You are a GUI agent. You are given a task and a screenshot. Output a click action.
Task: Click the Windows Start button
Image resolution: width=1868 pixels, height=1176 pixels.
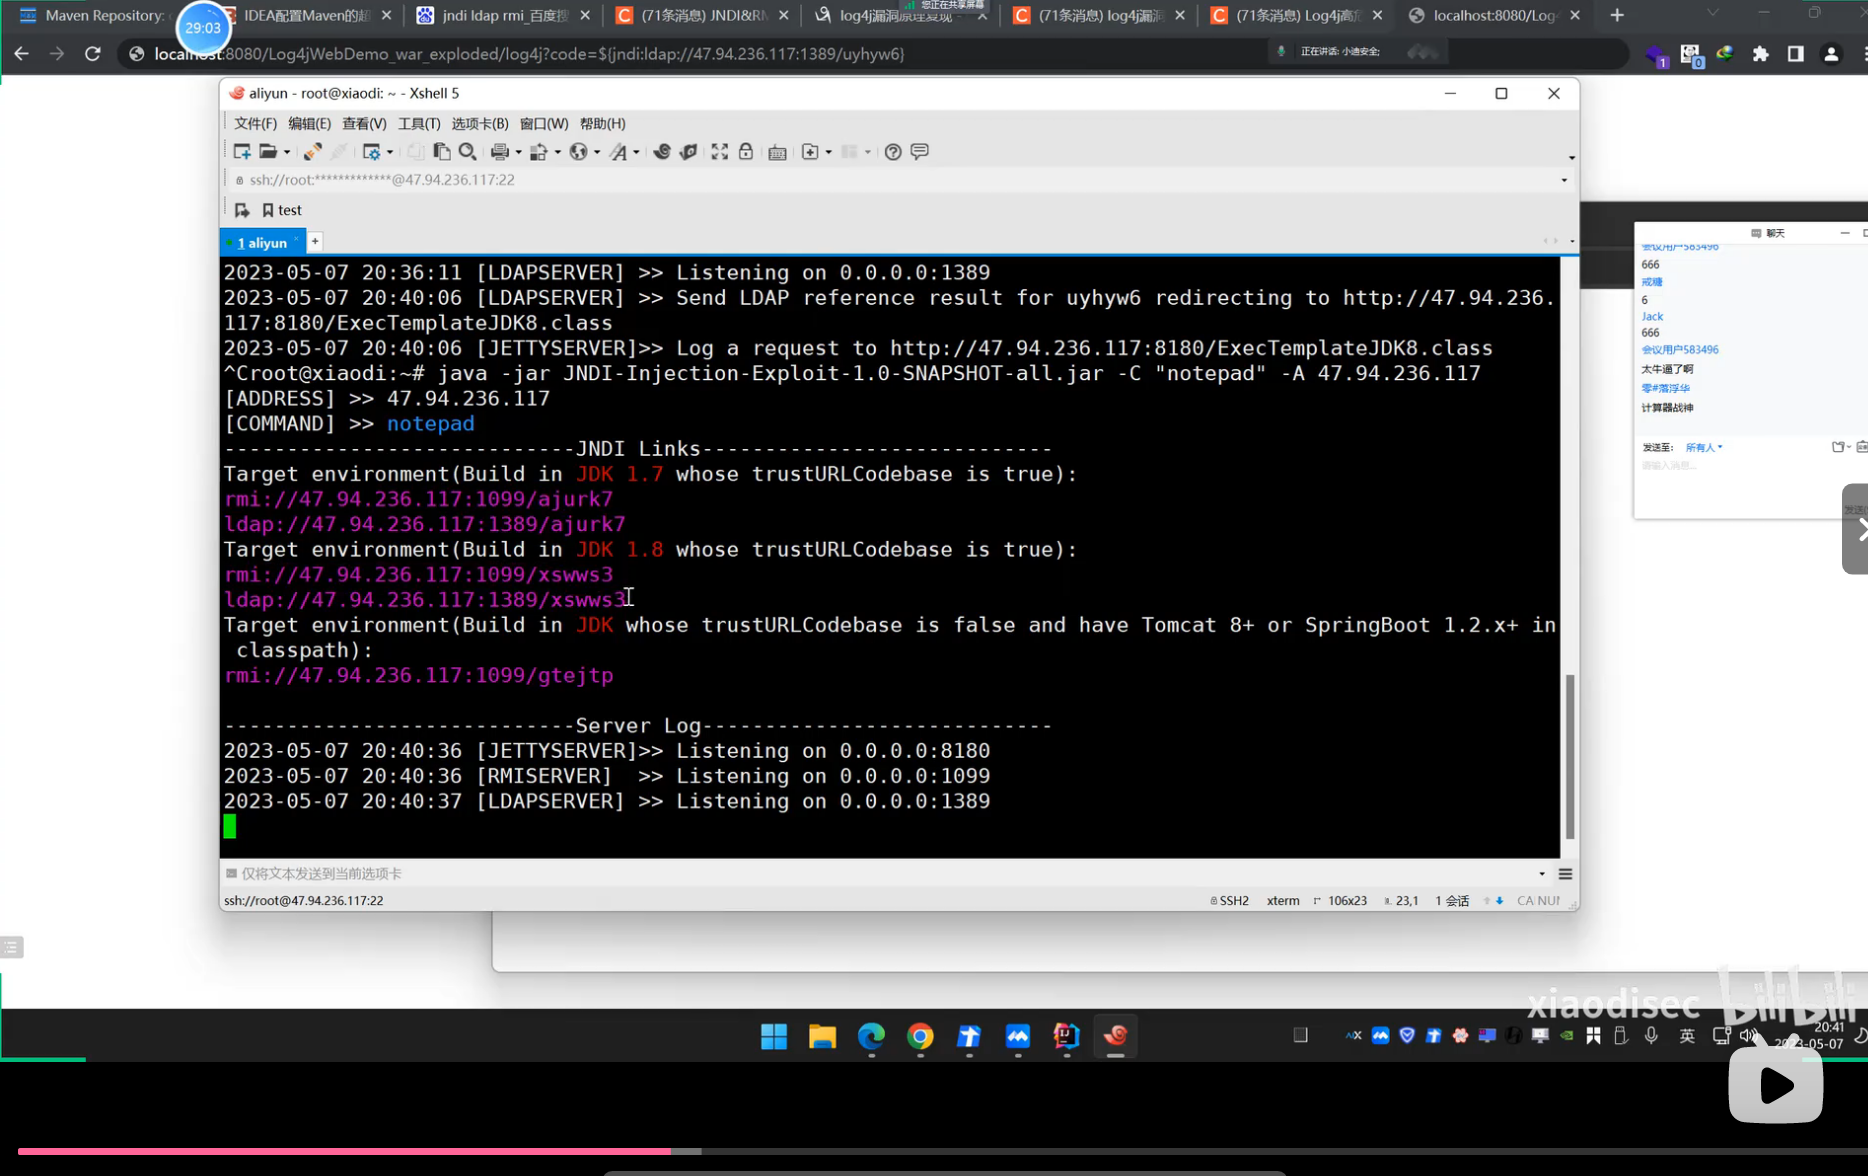point(774,1036)
